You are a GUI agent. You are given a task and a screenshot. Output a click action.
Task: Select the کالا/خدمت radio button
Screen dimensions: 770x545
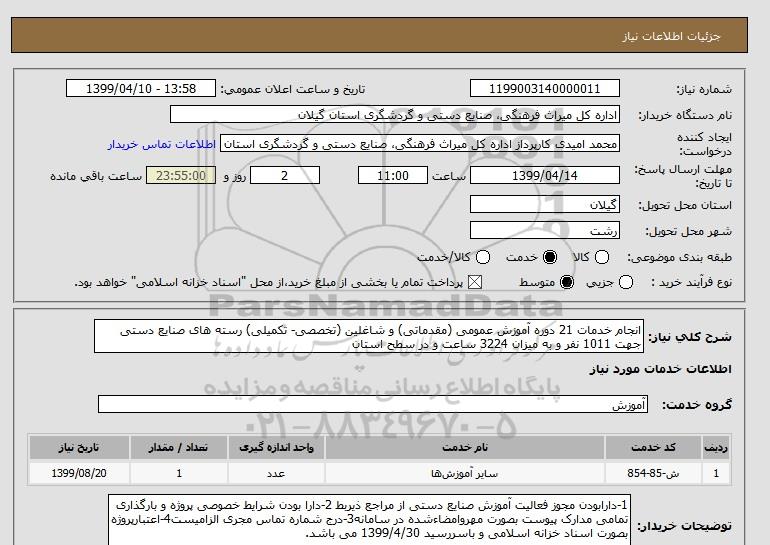tap(483, 257)
